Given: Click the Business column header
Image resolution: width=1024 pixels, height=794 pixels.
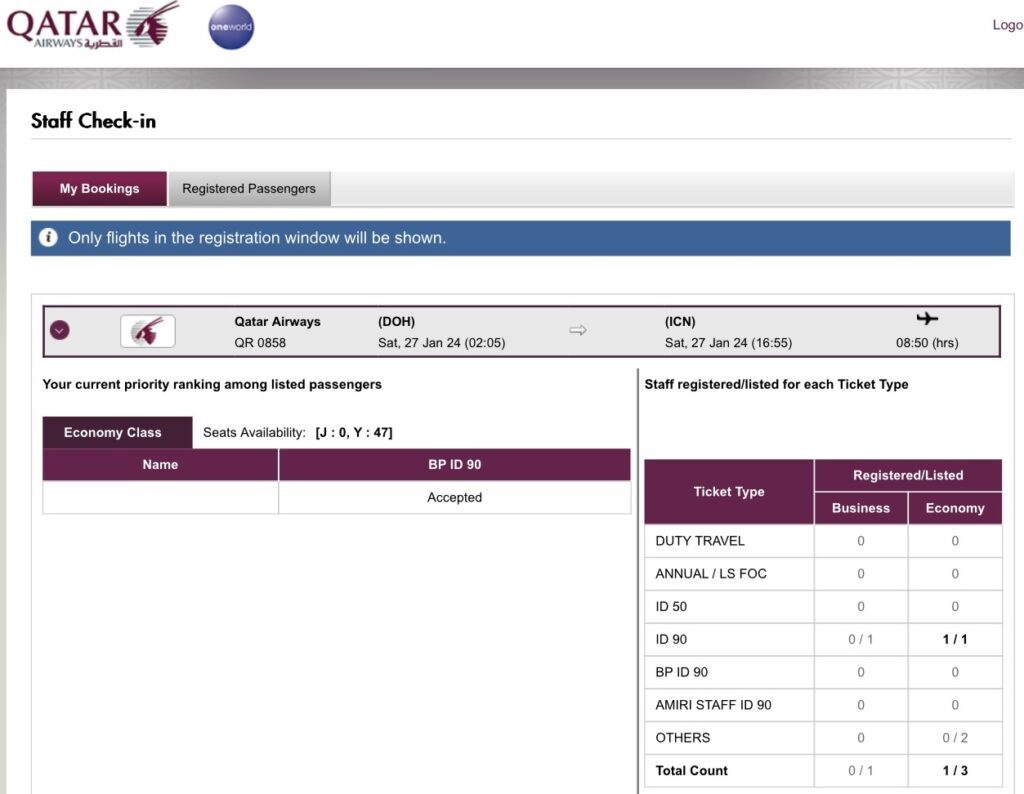Looking at the screenshot, I should [861, 508].
